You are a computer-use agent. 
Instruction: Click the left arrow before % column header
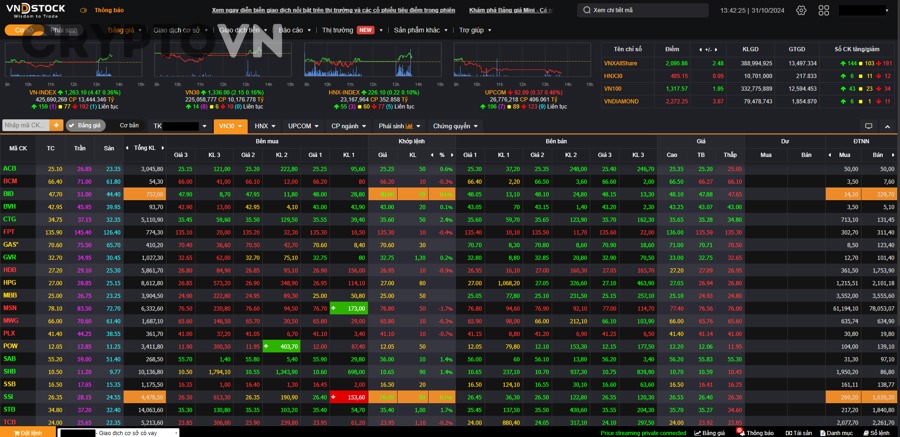pos(432,155)
